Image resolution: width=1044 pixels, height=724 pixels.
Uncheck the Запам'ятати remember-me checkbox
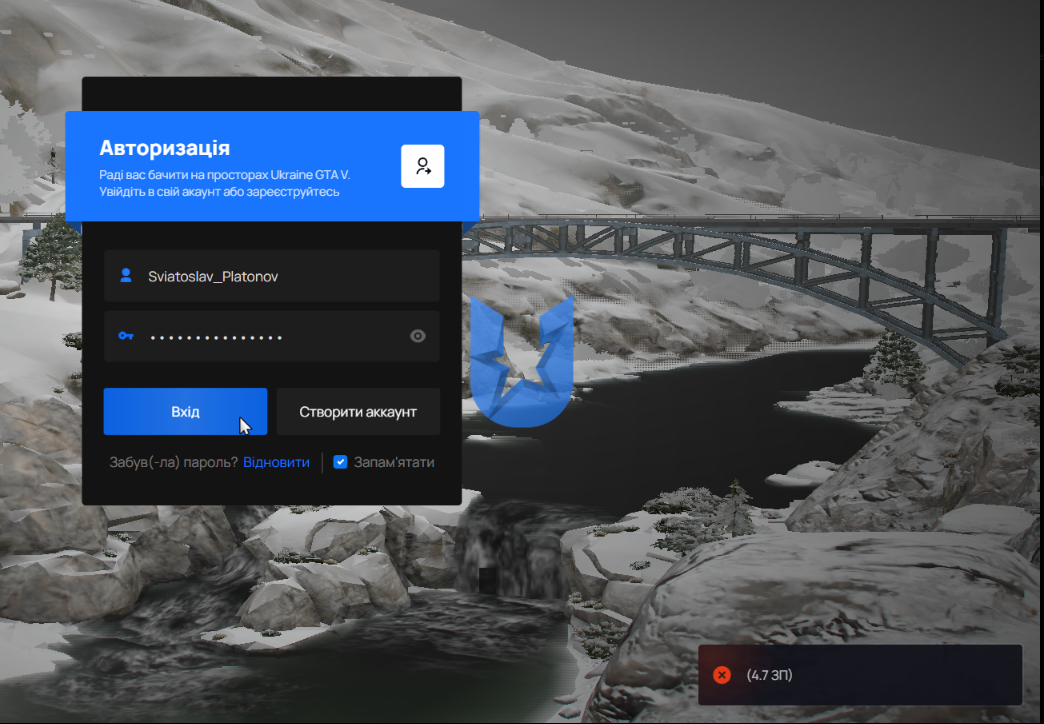tap(340, 462)
